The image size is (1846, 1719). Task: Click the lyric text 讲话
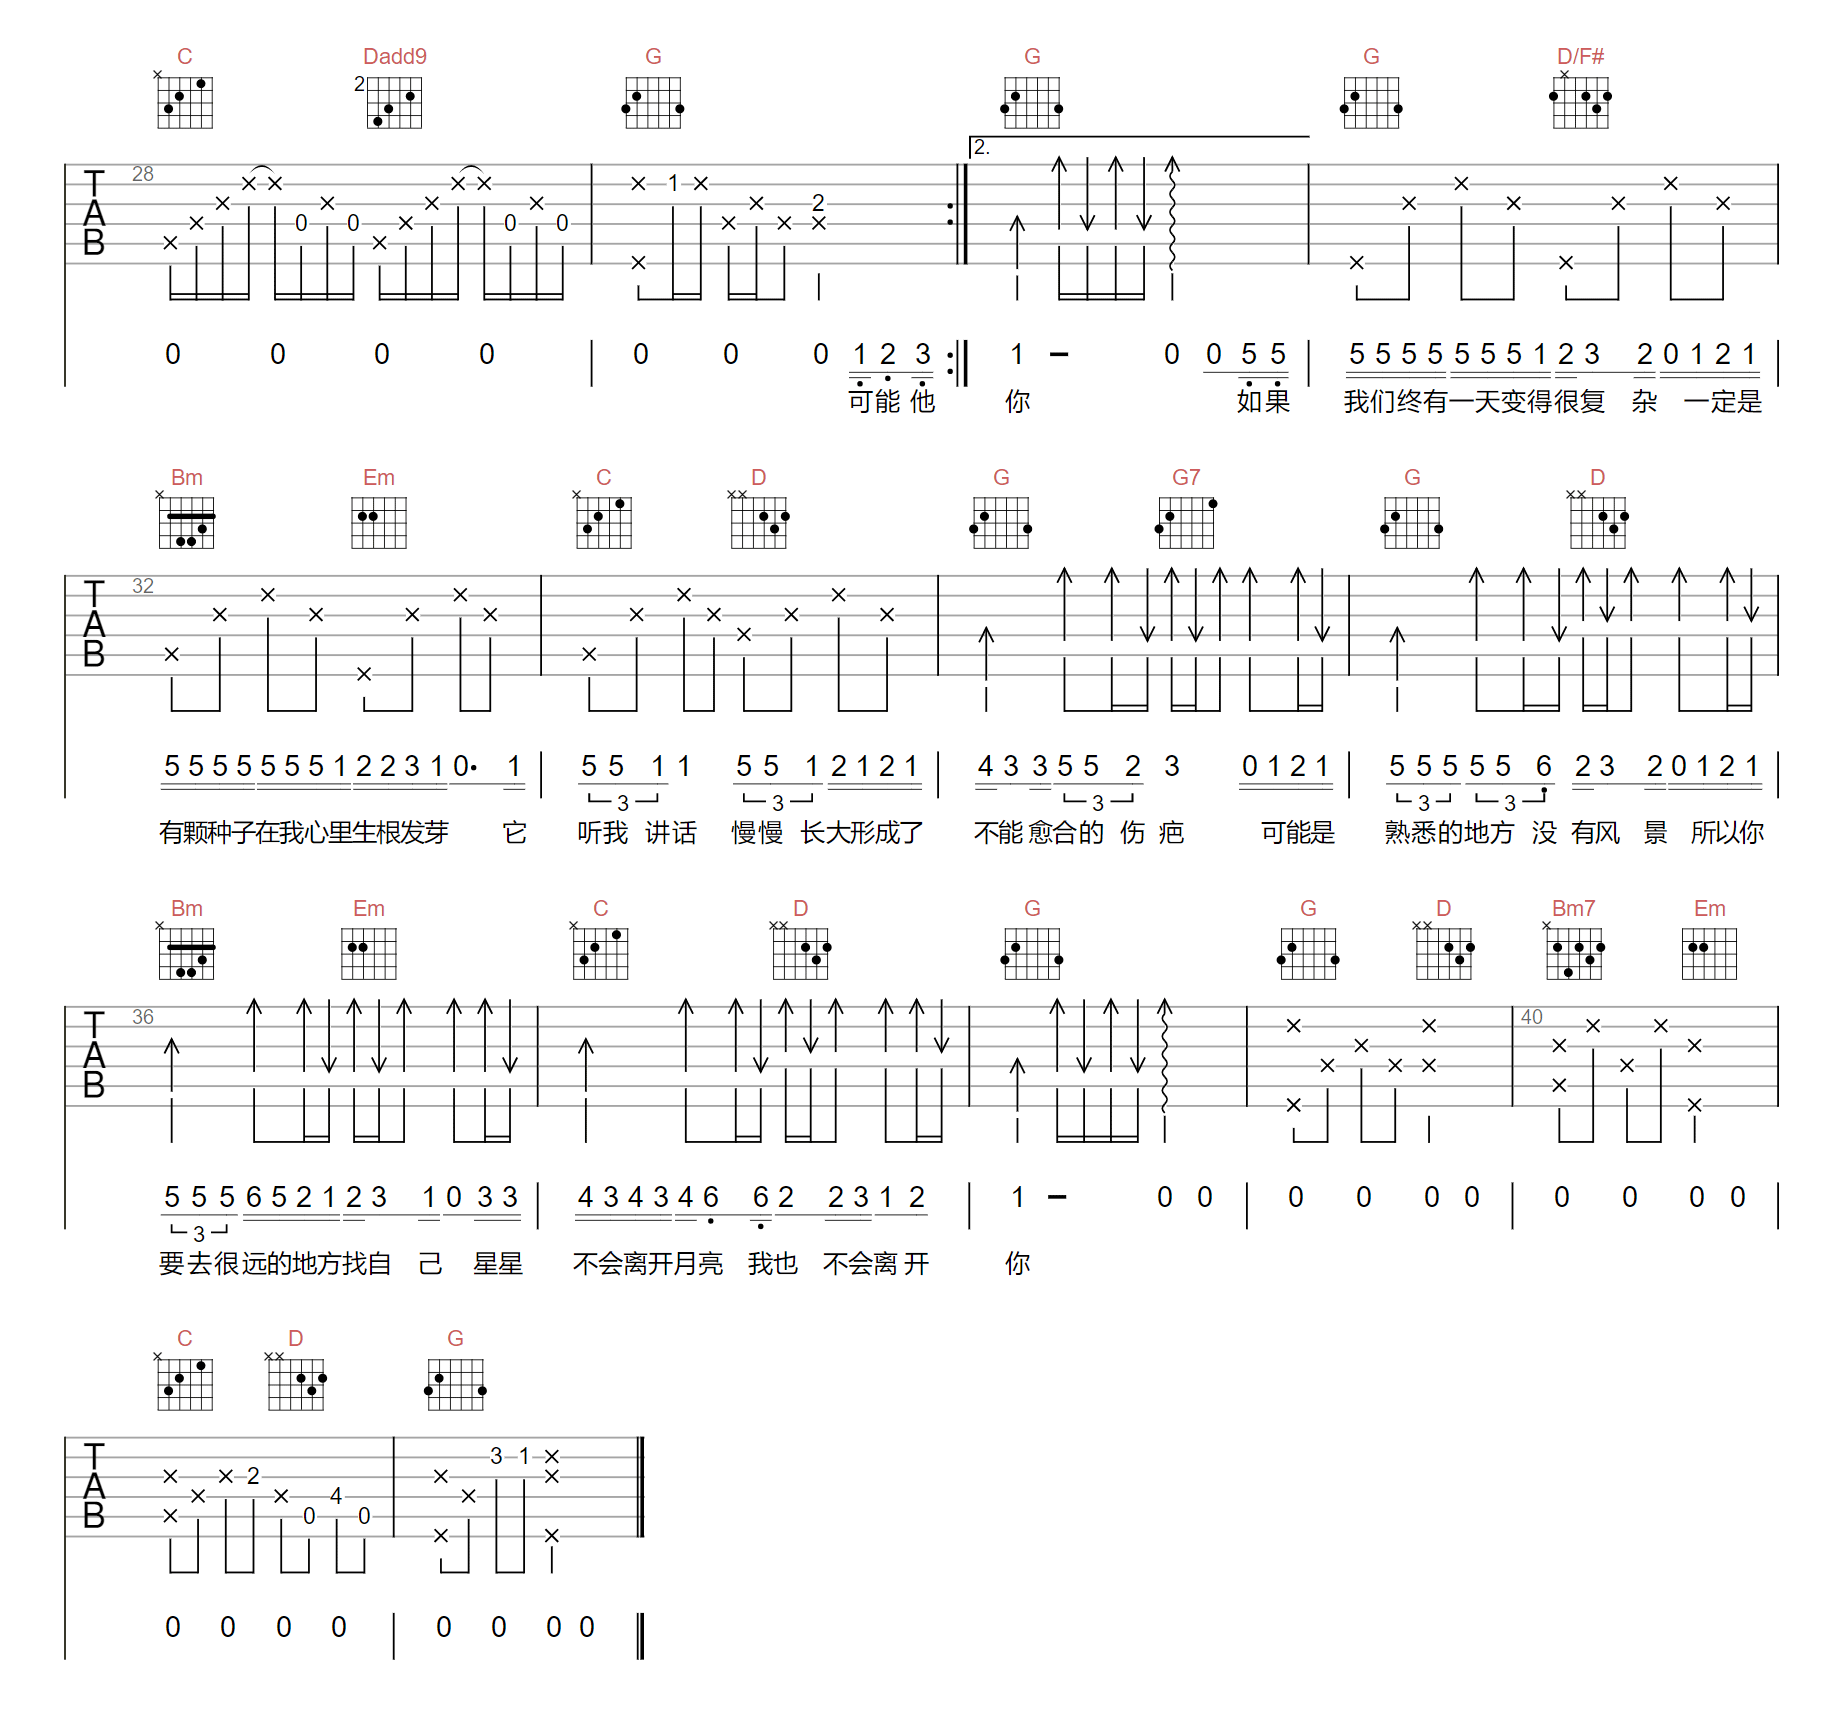pos(671,832)
